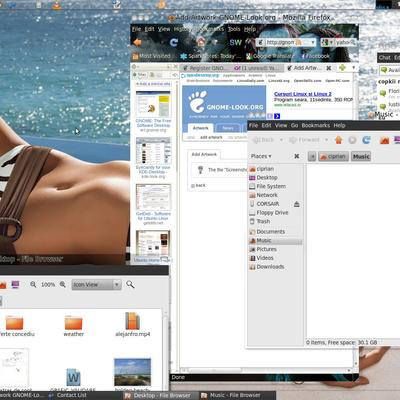Open File menu in Music file browser
The height and width of the screenshot is (400, 400).
[253, 125]
